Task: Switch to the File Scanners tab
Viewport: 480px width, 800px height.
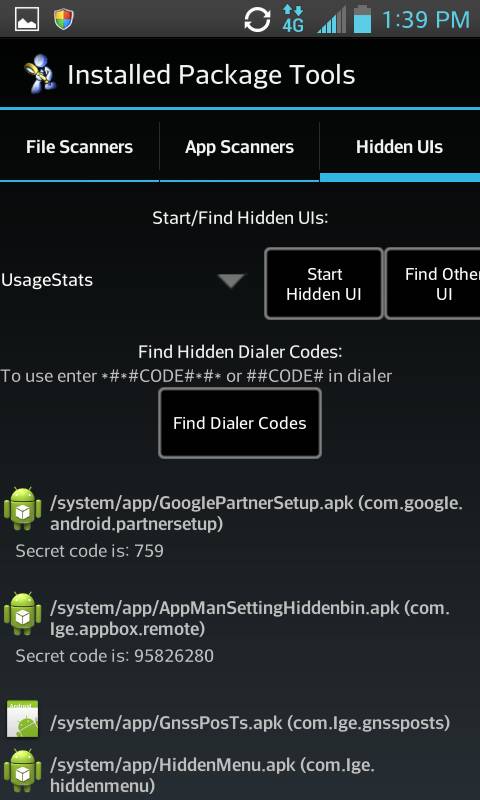Action: pos(80,147)
